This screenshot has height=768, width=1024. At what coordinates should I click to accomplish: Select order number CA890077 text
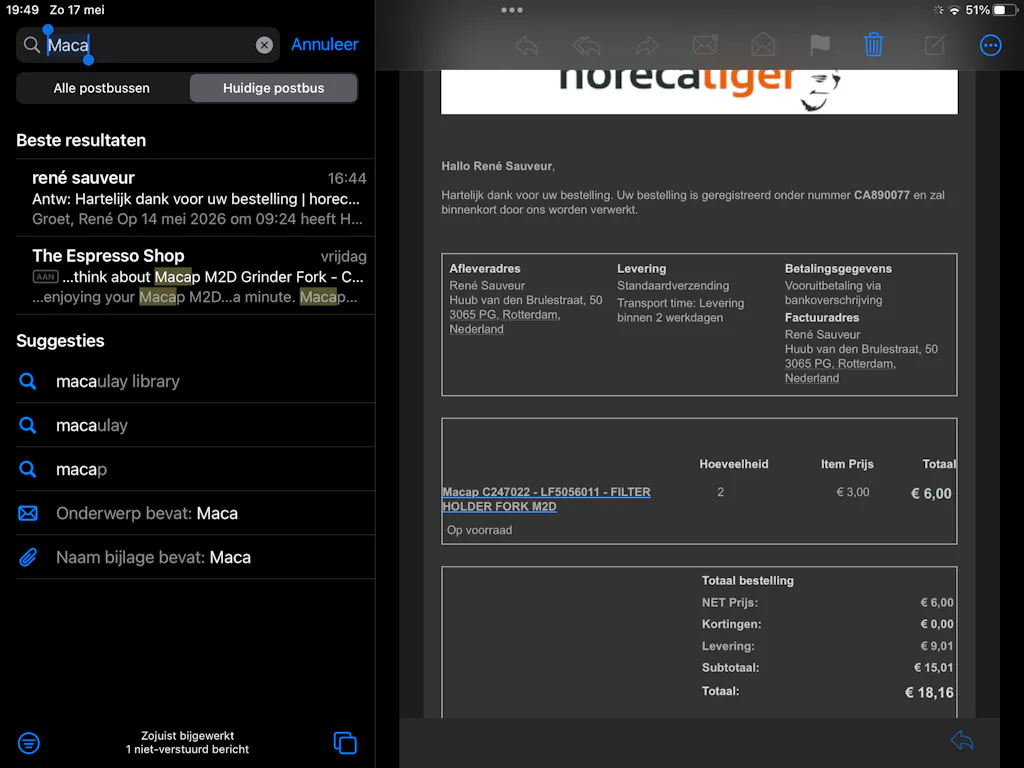coord(882,195)
